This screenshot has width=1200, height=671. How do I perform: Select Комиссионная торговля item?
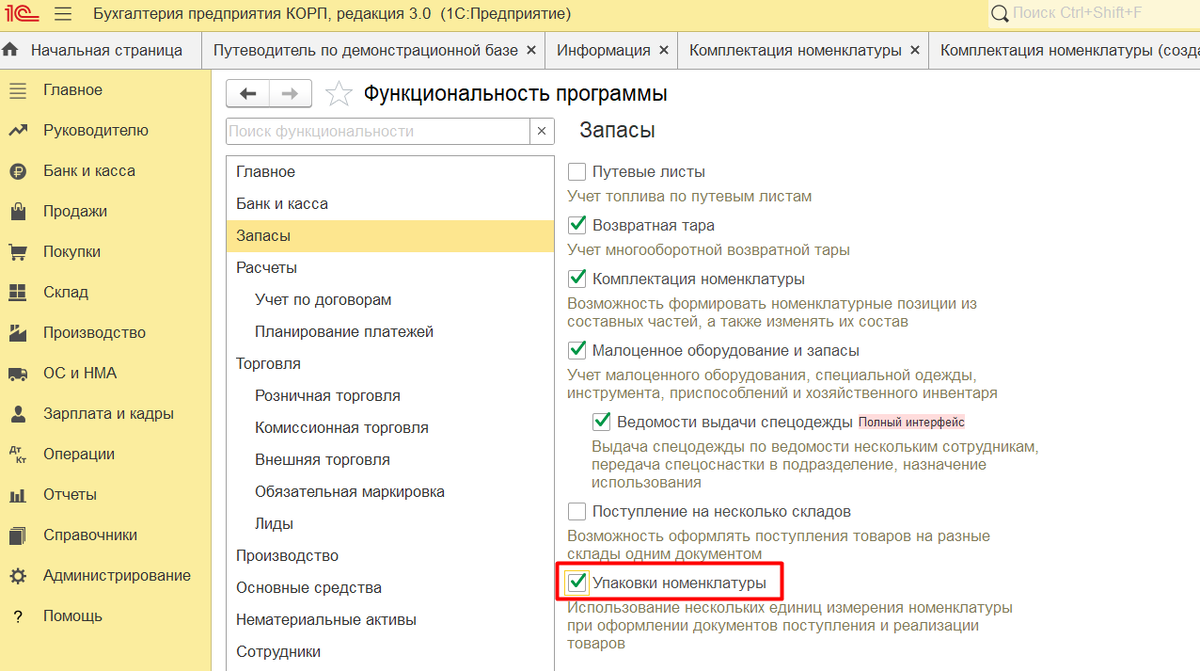tap(390, 428)
